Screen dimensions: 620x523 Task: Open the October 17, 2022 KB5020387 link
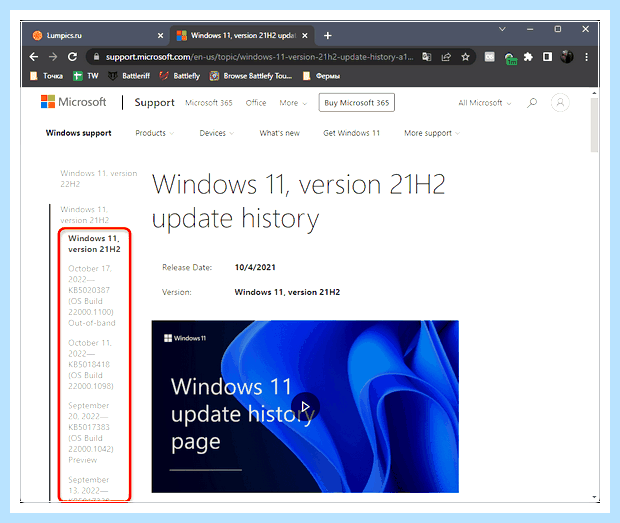(x=92, y=296)
